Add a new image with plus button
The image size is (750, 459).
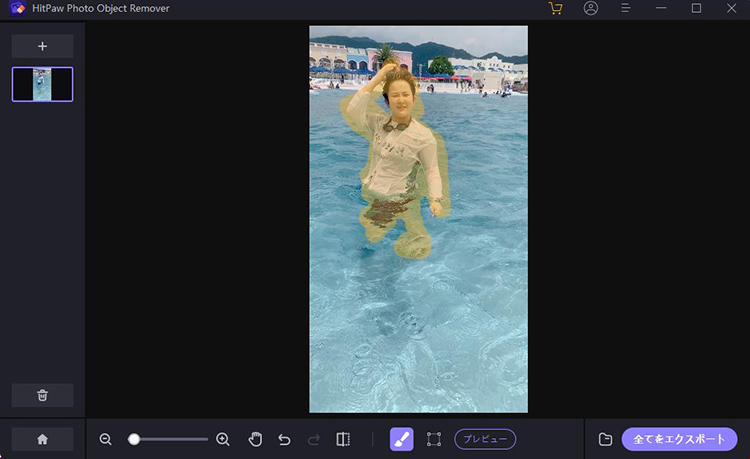coord(42,46)
